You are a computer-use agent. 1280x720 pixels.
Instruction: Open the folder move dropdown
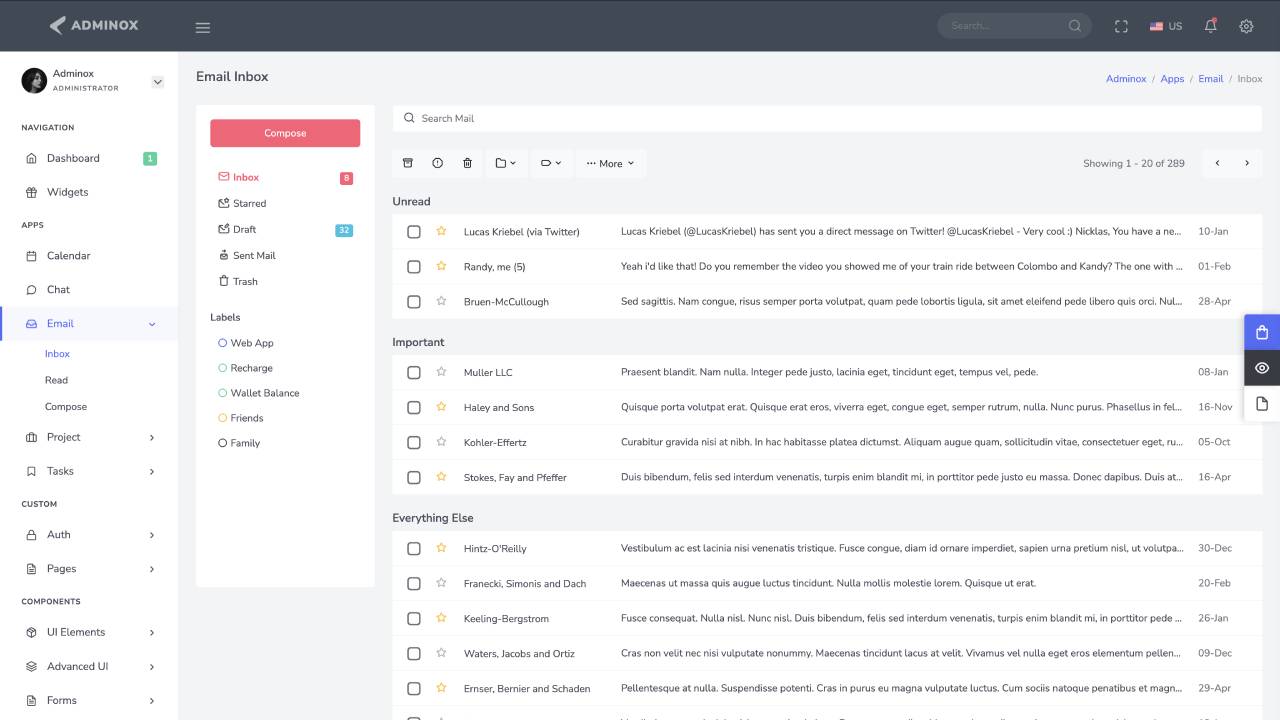tap(506, 163)
